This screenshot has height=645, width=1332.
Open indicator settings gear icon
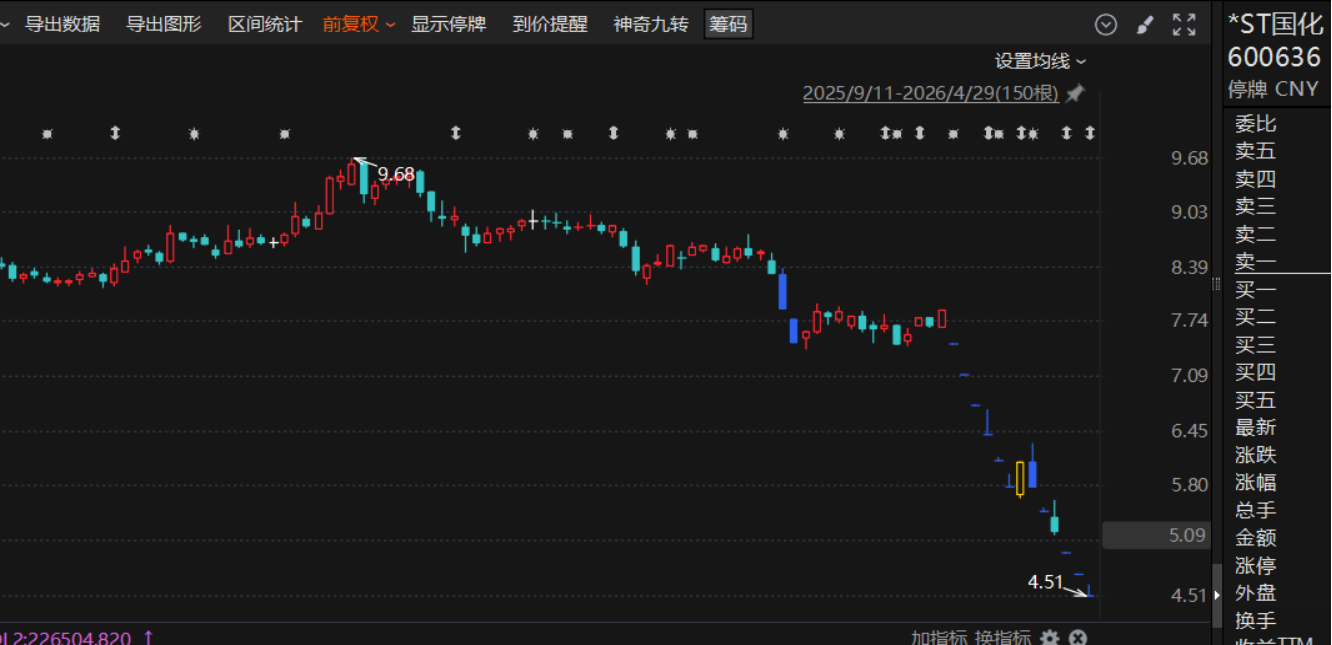tap(1049, 637)
